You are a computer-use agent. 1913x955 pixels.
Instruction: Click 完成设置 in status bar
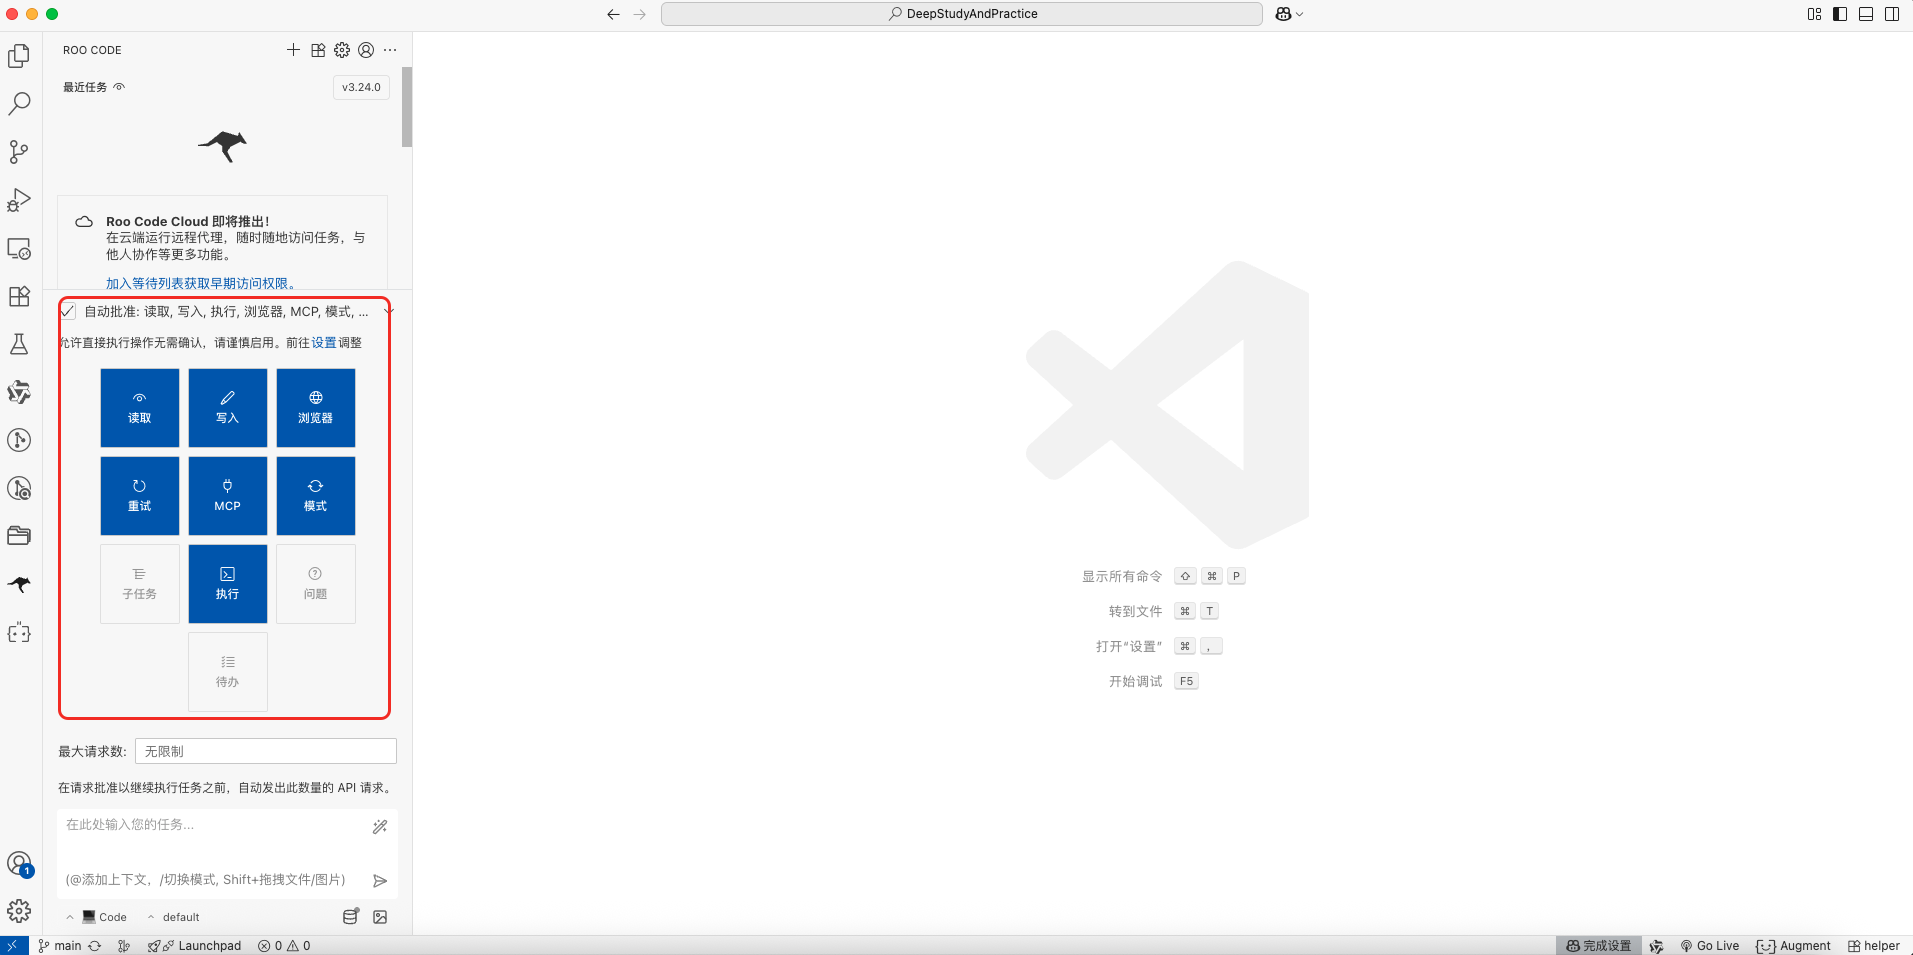pyautogui.click(x=1598, y=946)
